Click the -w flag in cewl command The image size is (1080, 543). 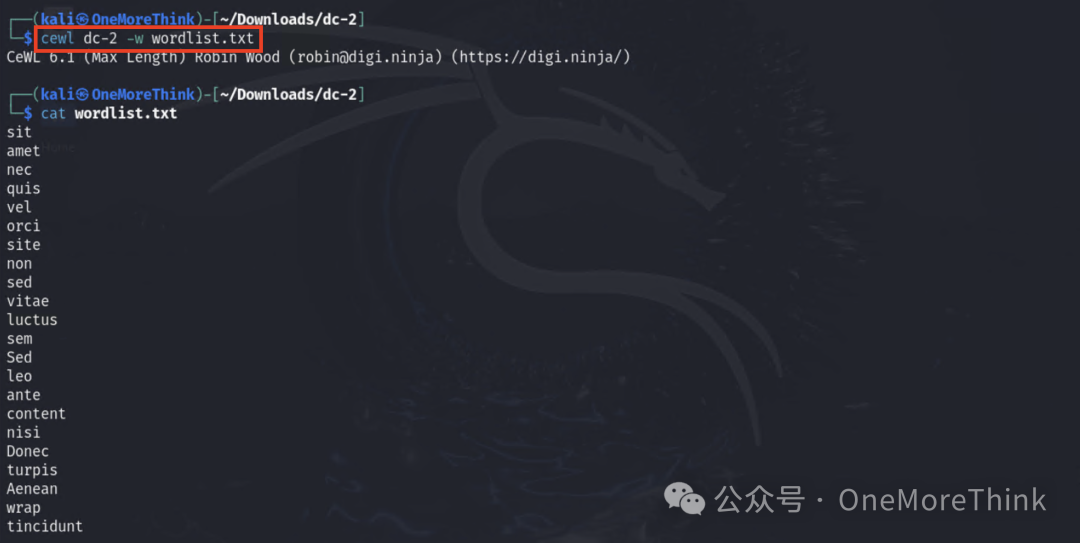pyautogui.click(x=135, y=39)
